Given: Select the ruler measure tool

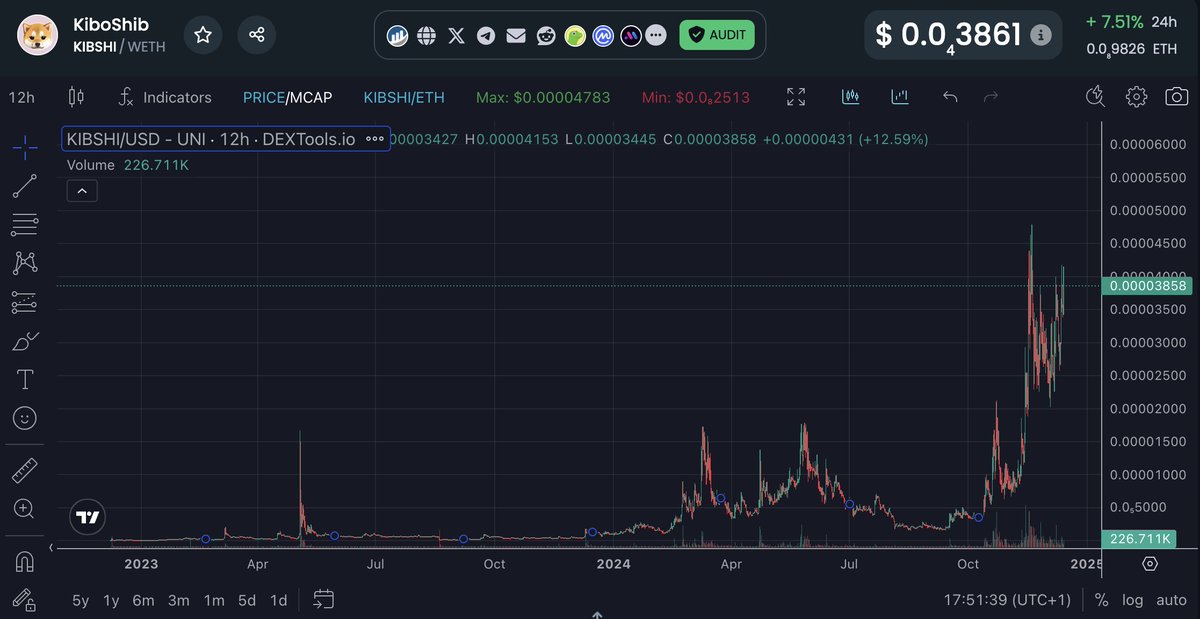Looking at the screenshot, I should 25,470.
